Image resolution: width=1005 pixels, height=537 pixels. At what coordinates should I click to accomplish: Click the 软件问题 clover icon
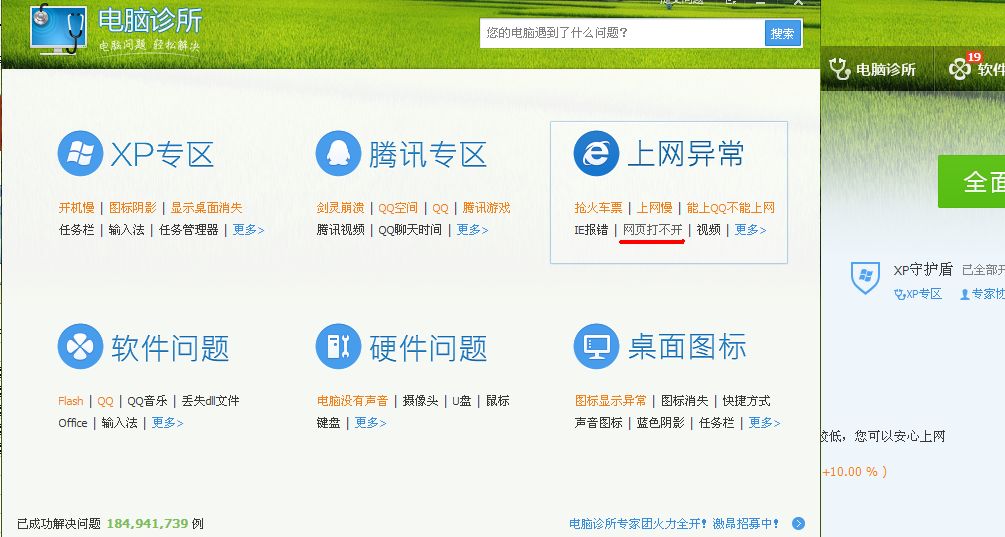pyautogui.click(x=80, y=346)
